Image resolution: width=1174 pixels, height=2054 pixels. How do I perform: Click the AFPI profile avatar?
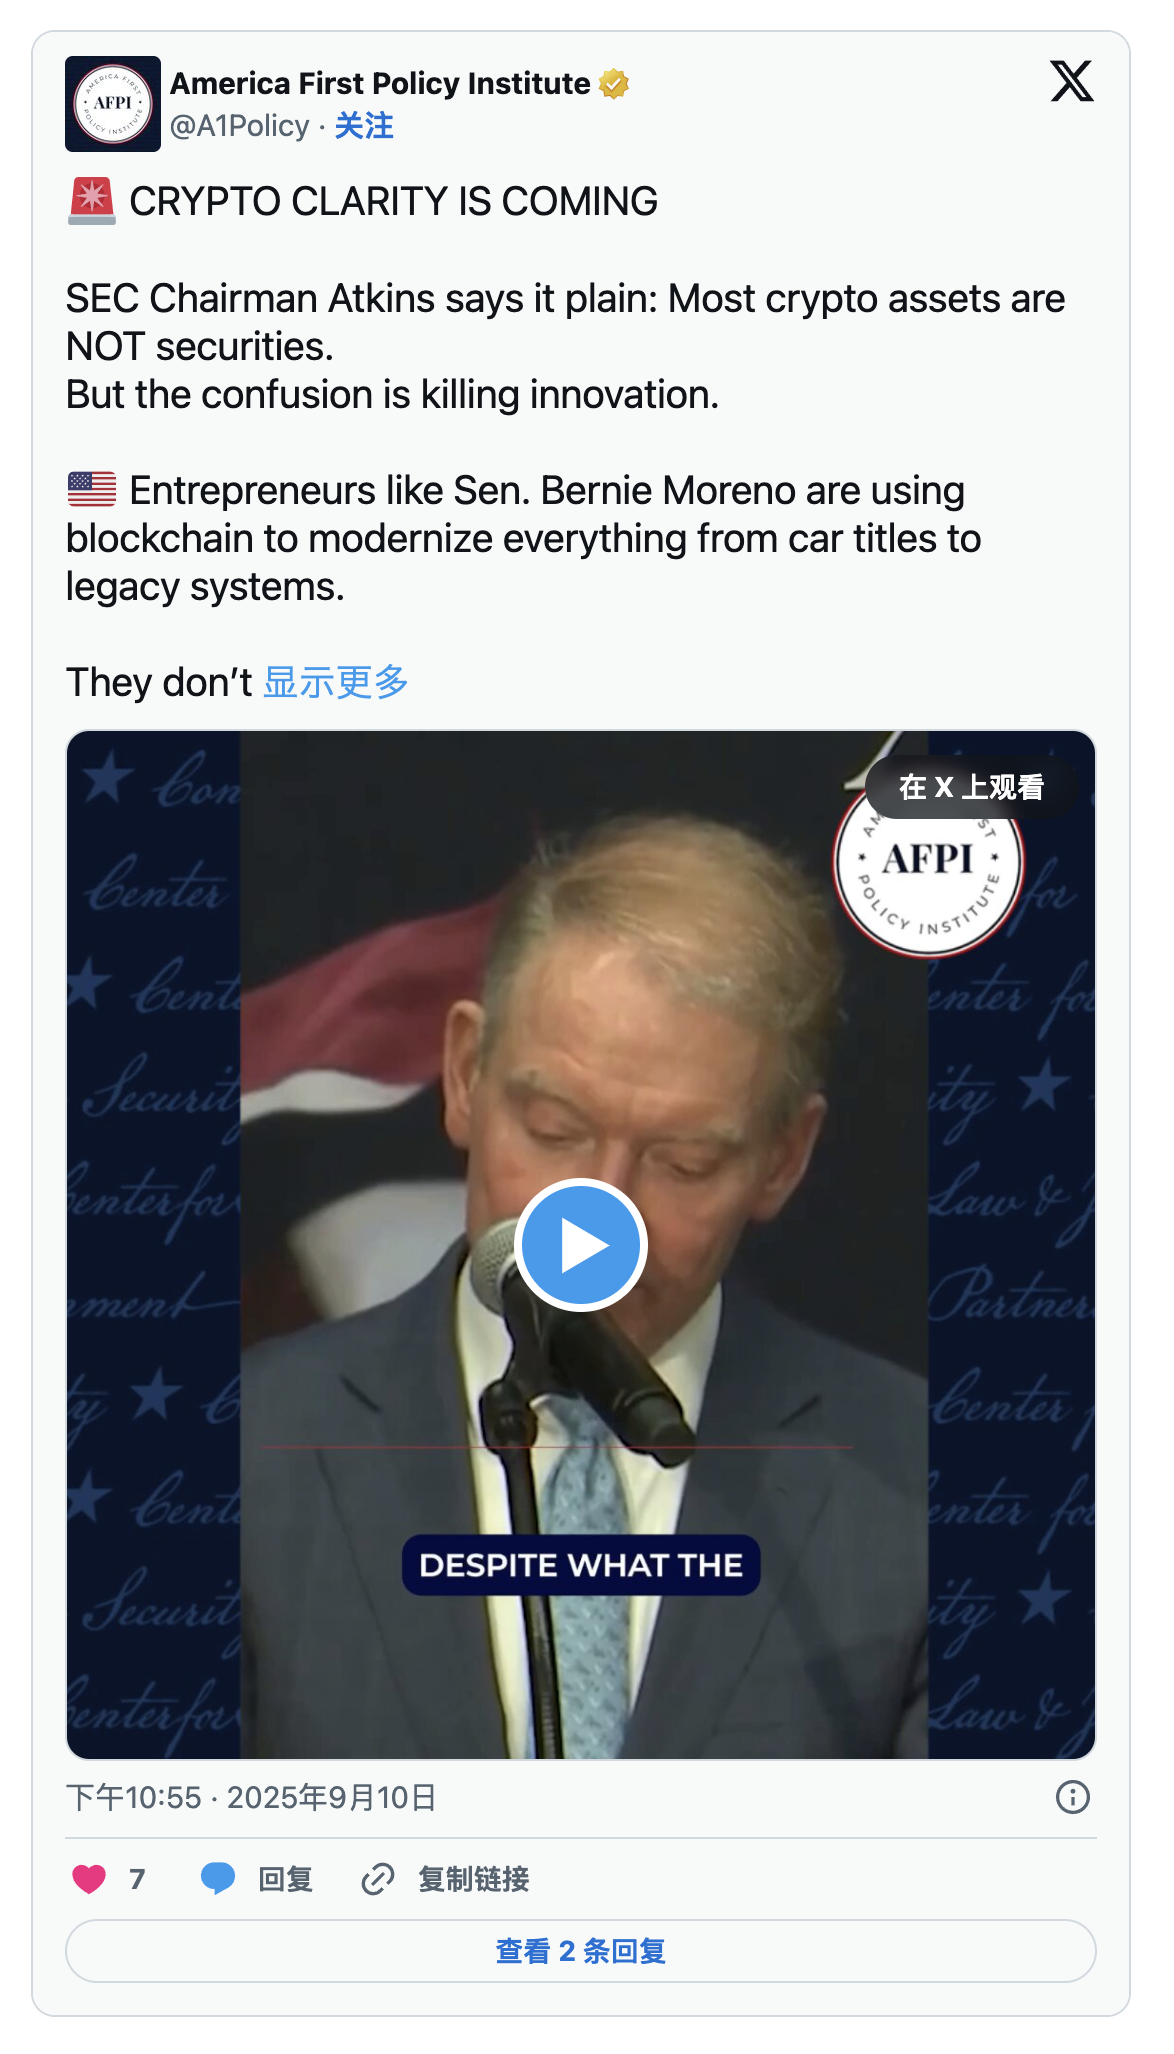pyautogui.click(x=112, y=104)
